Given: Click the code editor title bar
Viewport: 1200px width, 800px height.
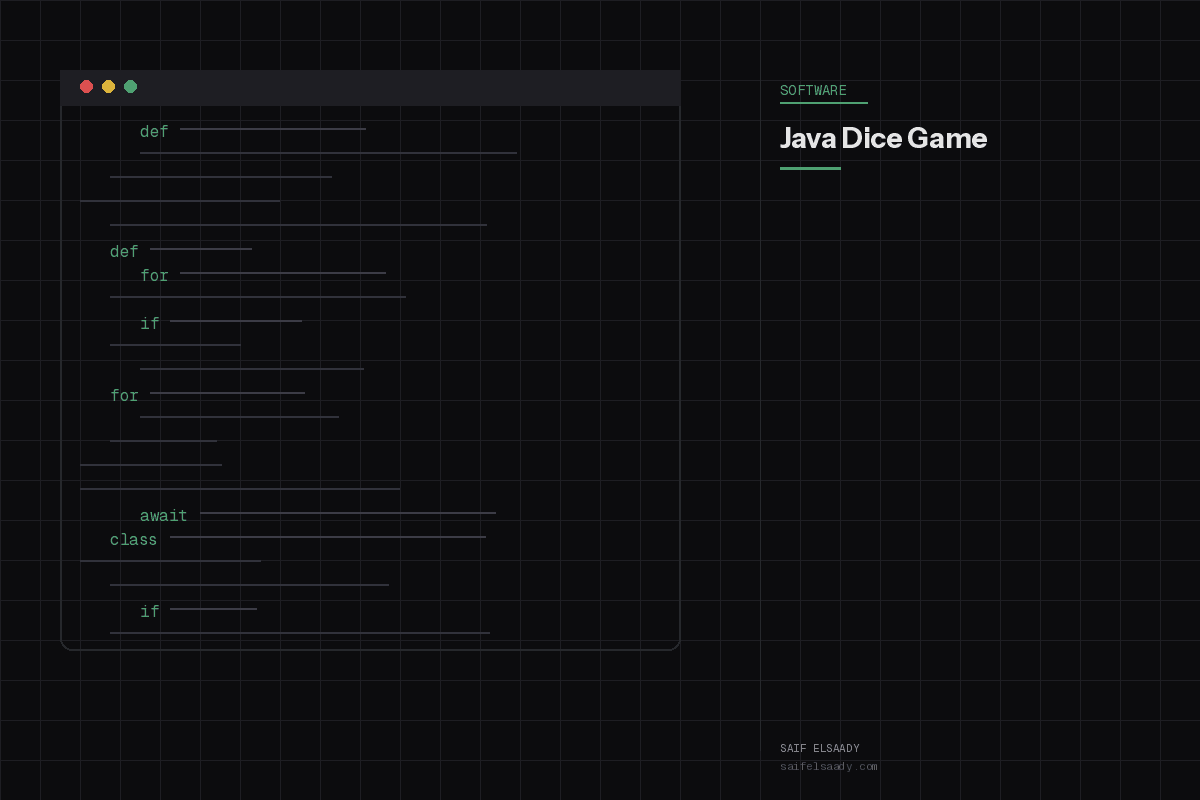Looking at the screenshot, I should tap(370, 87).
